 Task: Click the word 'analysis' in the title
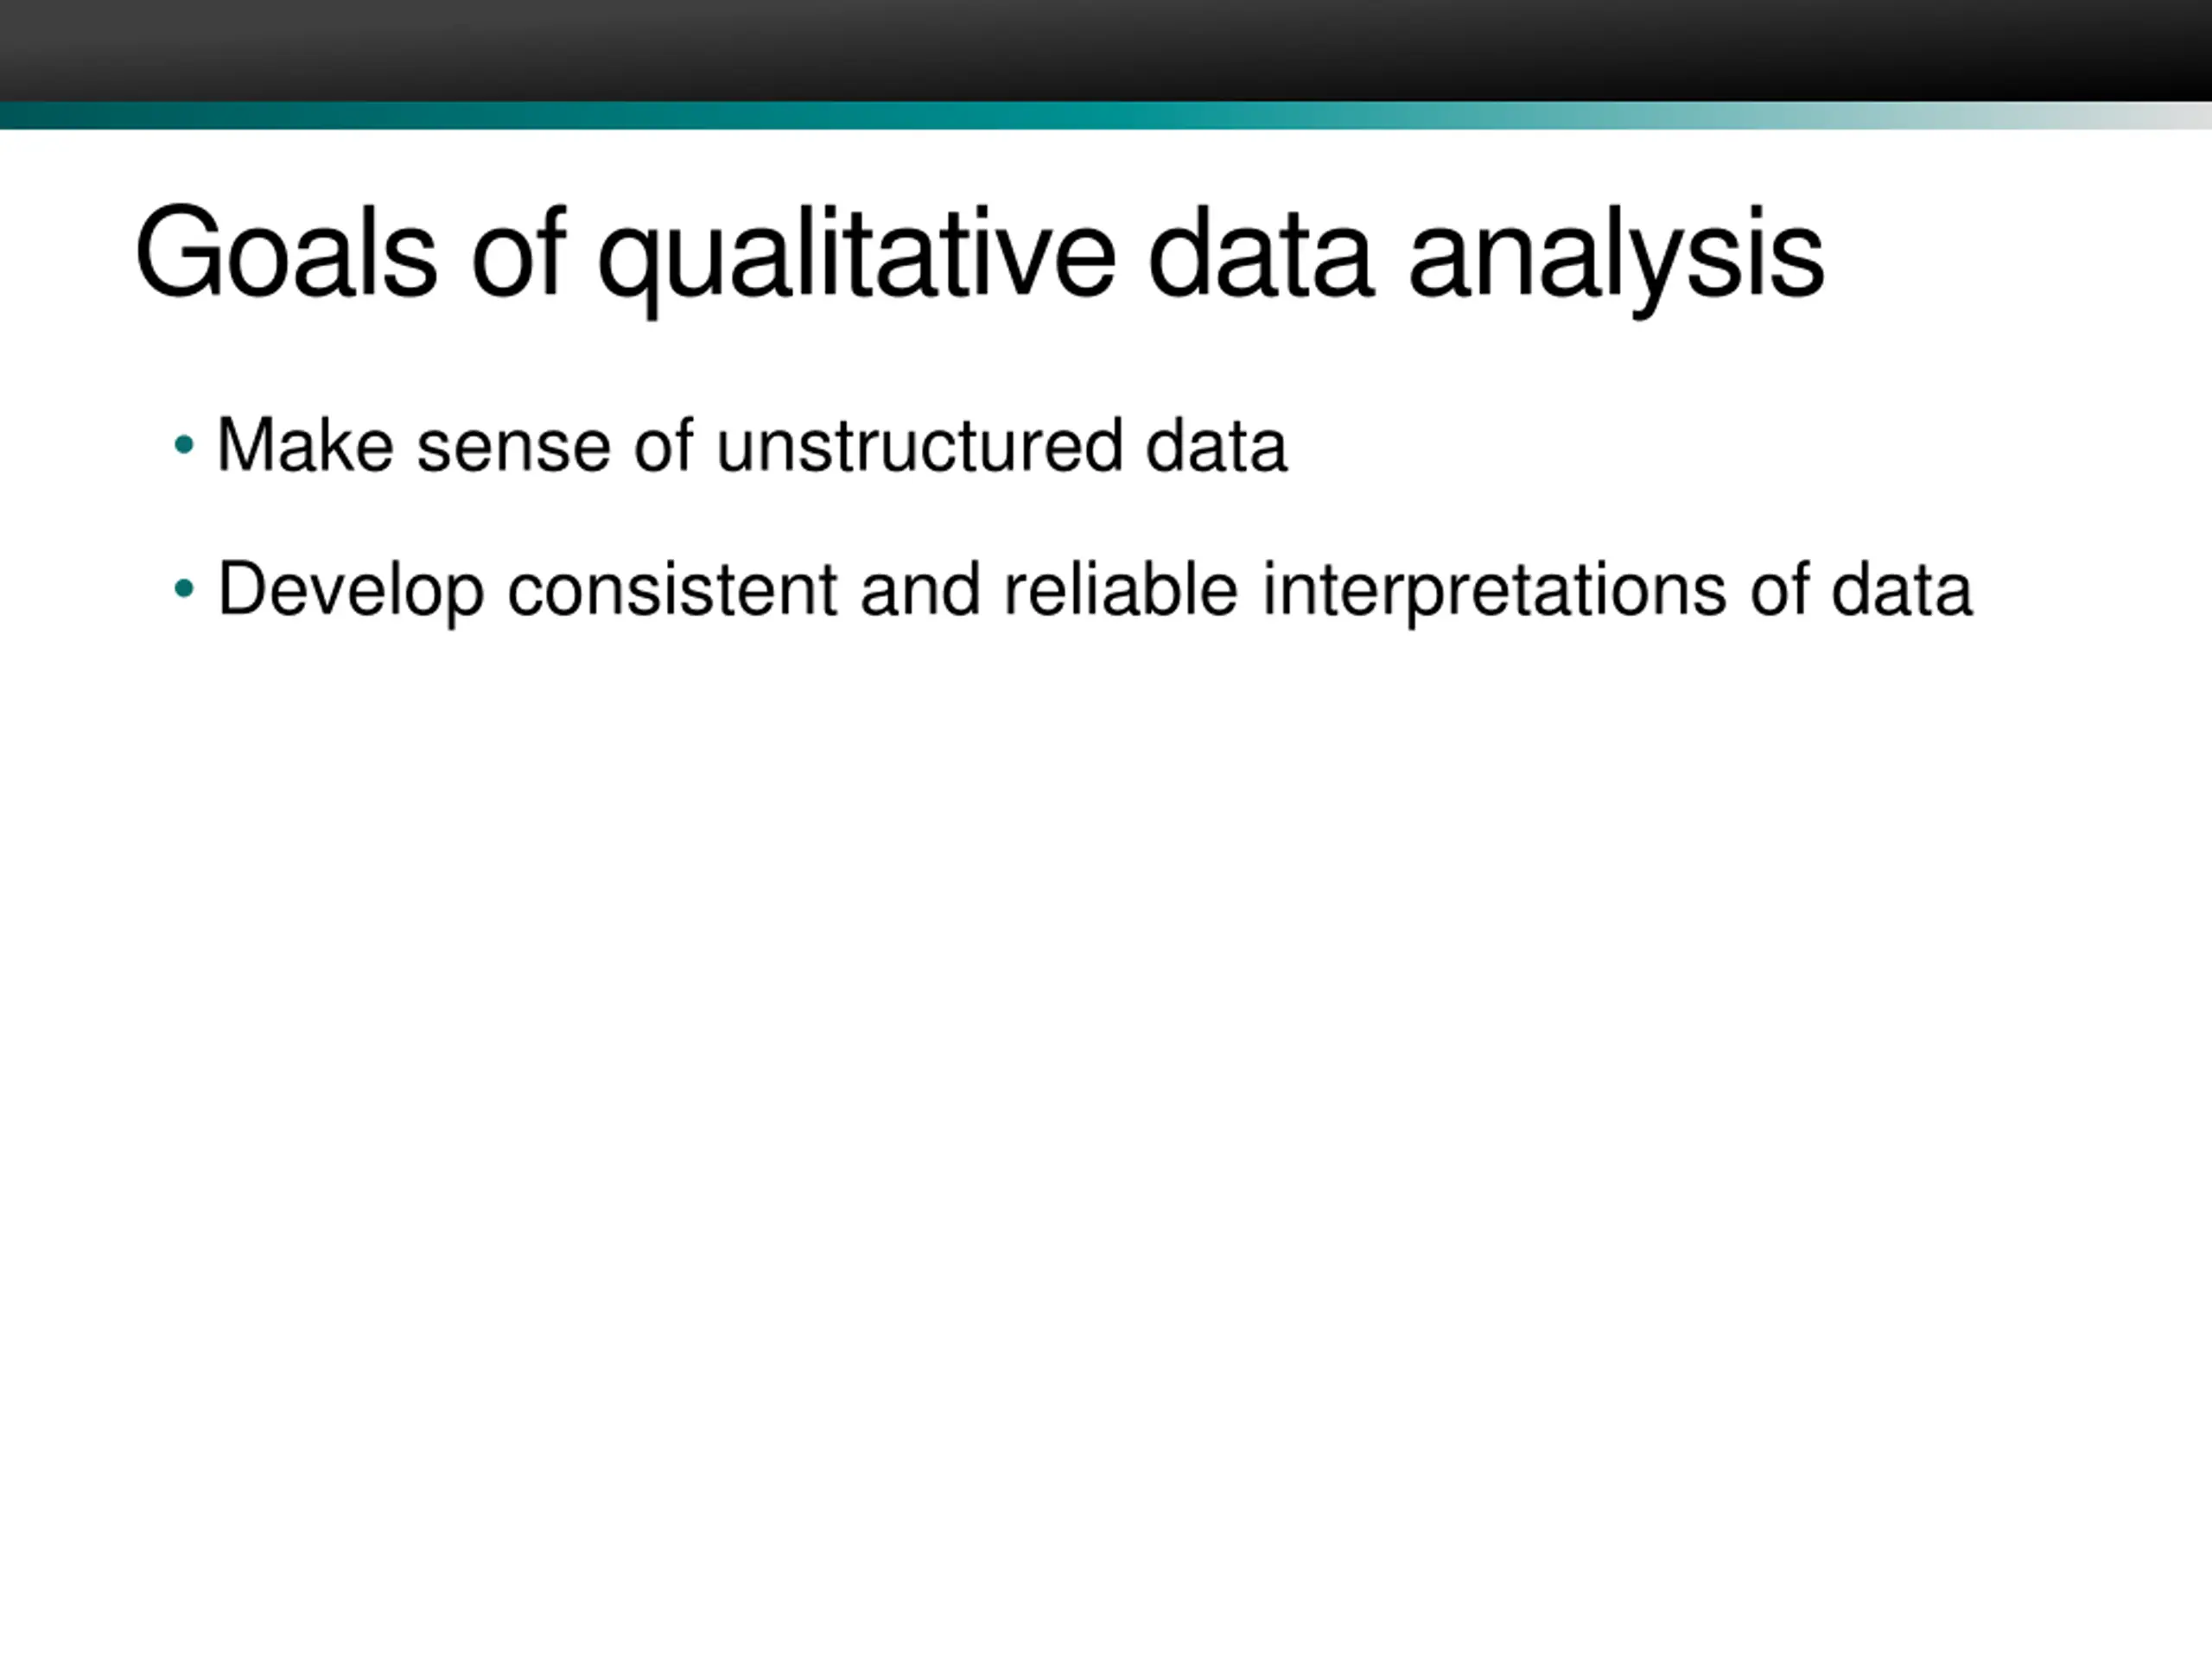tap(1617, 259)
